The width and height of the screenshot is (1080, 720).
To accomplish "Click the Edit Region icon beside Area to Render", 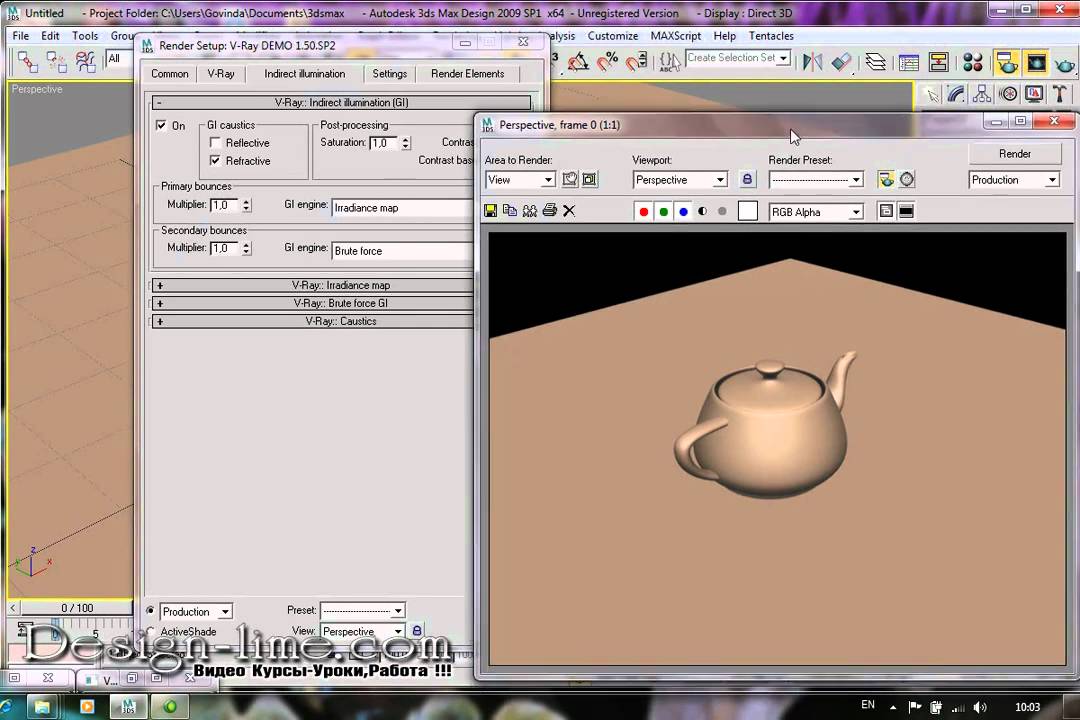I will (x=570, y=180).
